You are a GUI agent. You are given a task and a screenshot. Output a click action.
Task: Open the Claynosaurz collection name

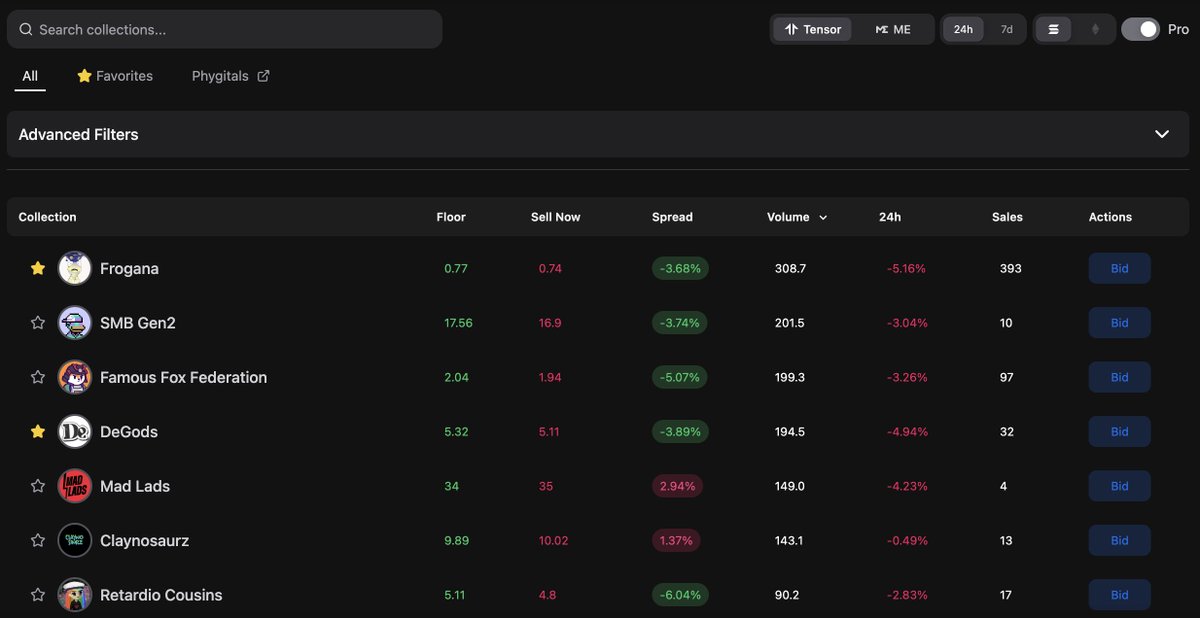pos(145,540)
